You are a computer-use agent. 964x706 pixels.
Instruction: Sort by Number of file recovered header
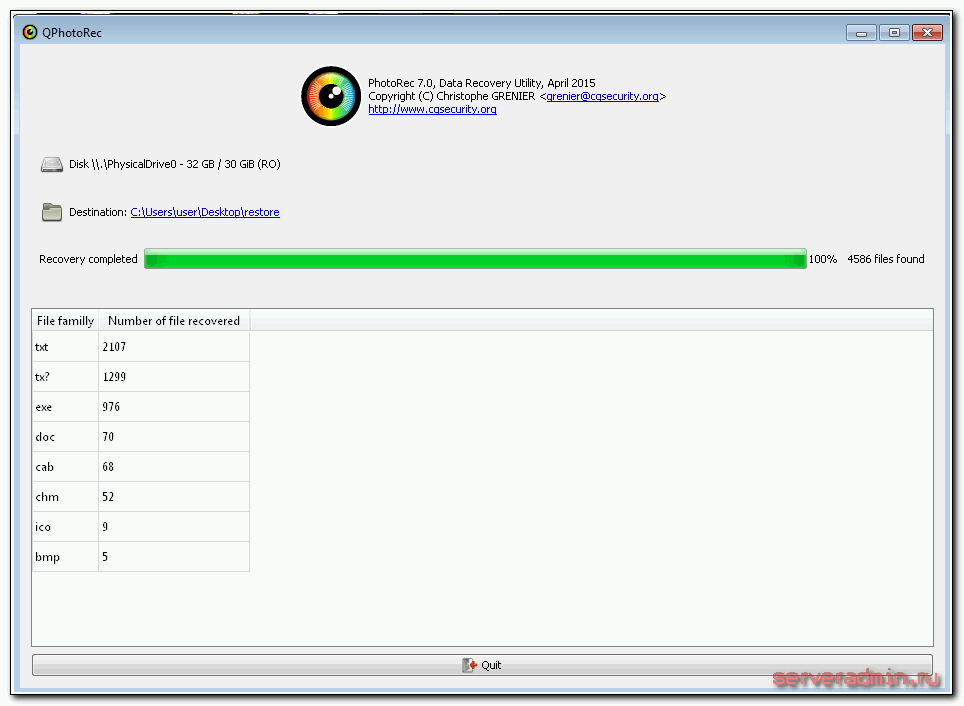(174, 321)
